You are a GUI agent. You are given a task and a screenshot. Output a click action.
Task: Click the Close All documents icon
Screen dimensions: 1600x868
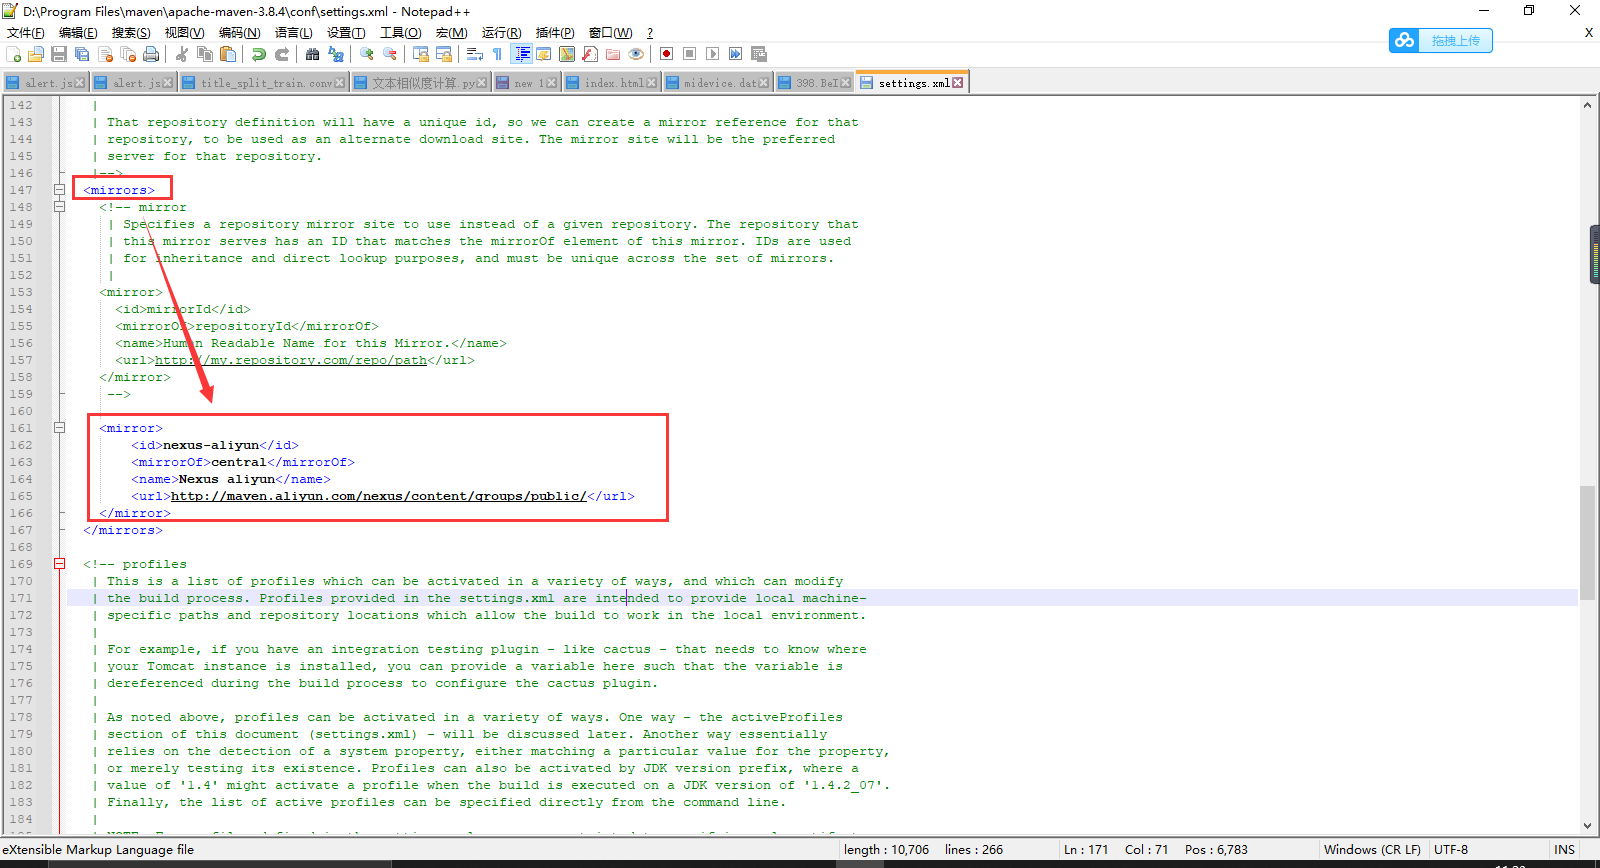[128, 54]
